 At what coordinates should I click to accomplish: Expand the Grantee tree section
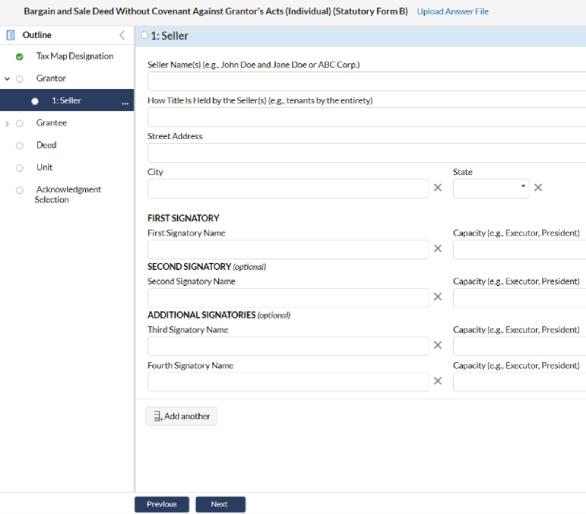pos(7,124)
